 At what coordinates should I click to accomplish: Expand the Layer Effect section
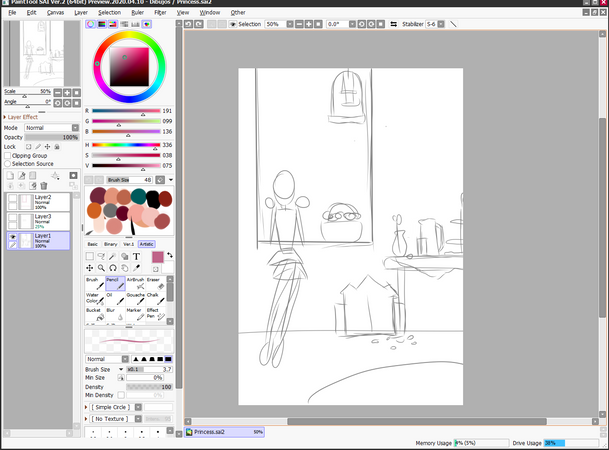[21, 117]
